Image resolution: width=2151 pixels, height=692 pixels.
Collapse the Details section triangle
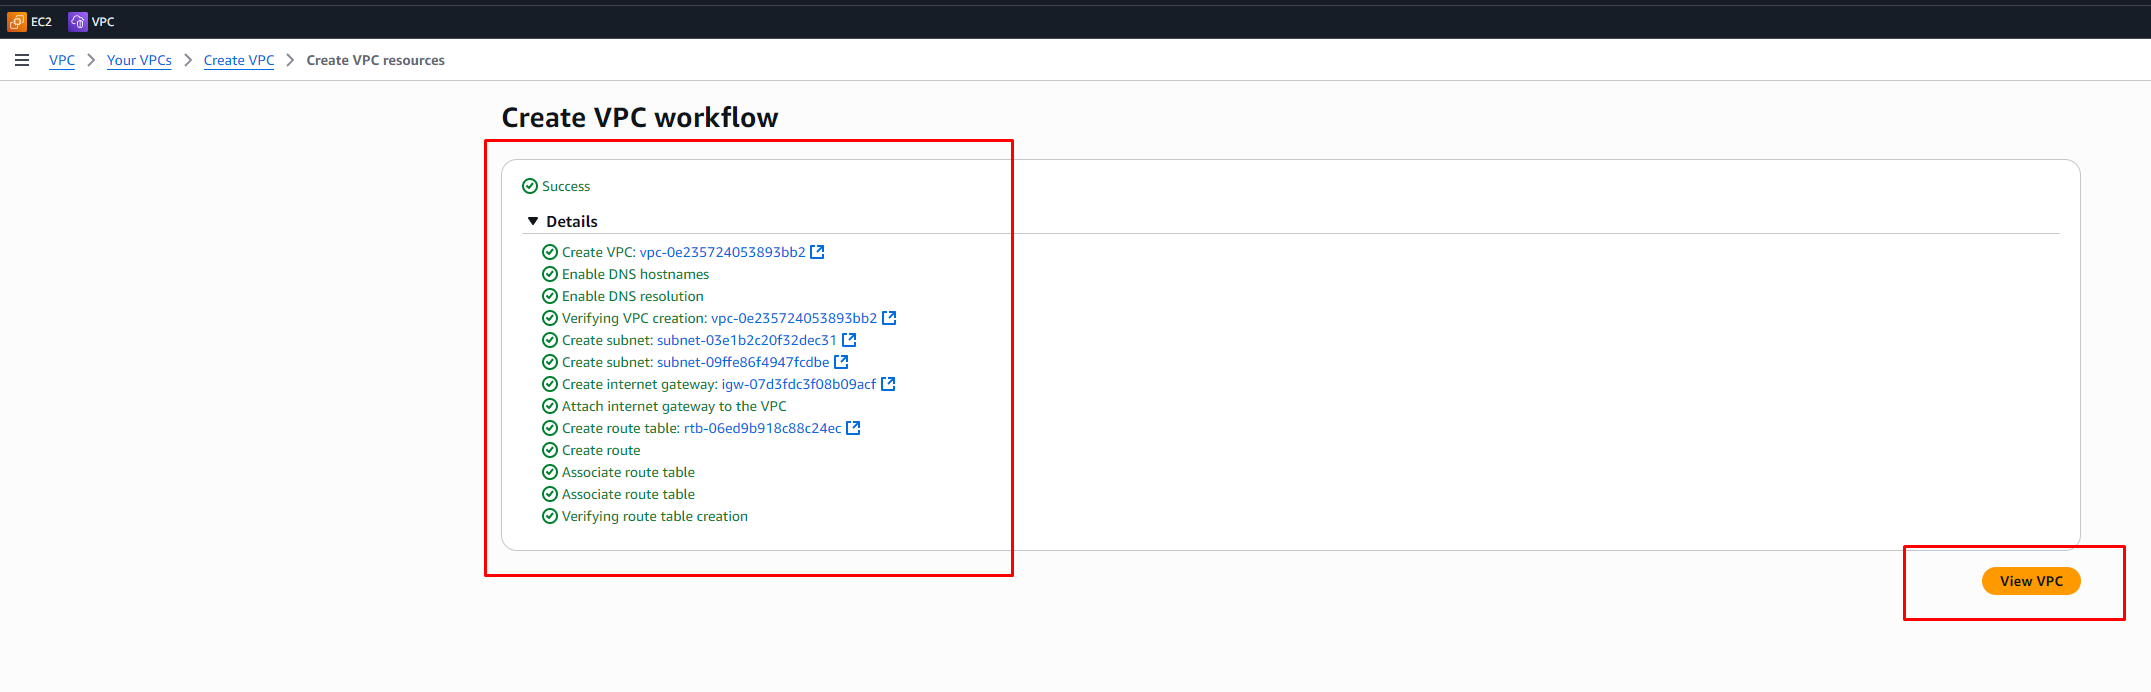point(533,221)
